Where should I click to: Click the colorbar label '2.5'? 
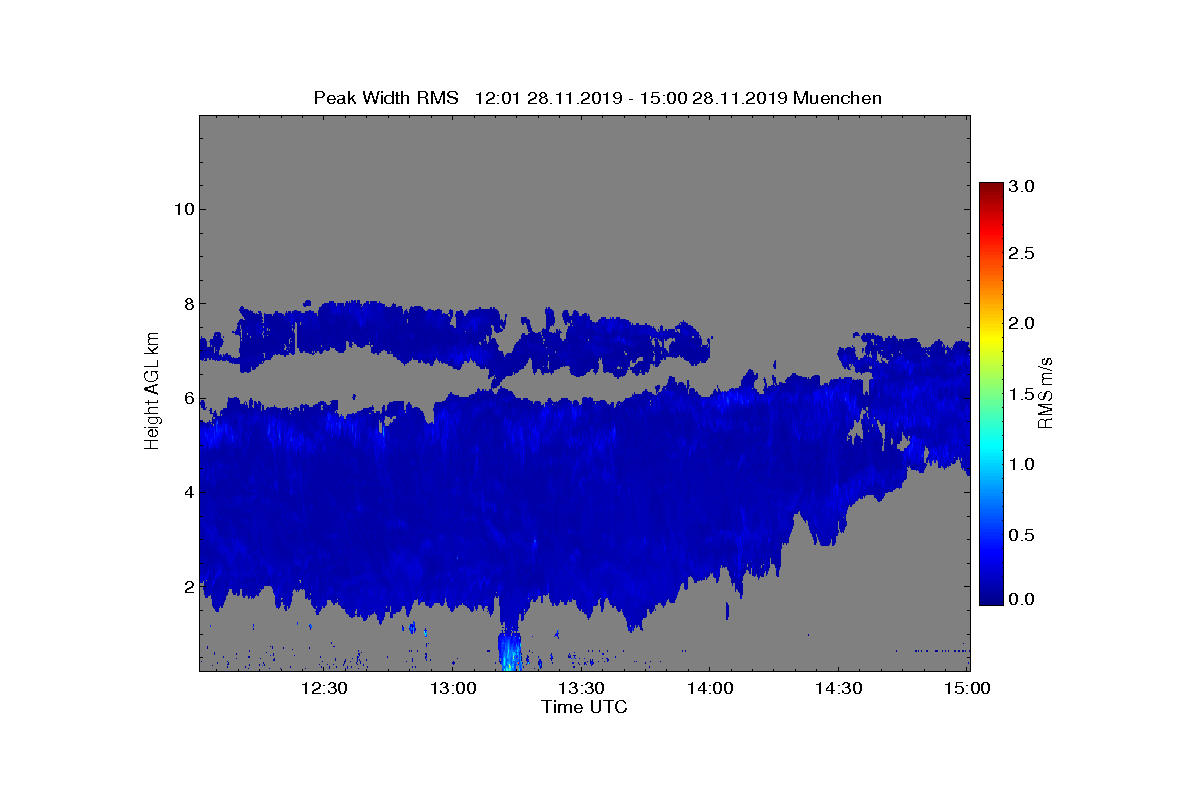[x=1022, y=254]
